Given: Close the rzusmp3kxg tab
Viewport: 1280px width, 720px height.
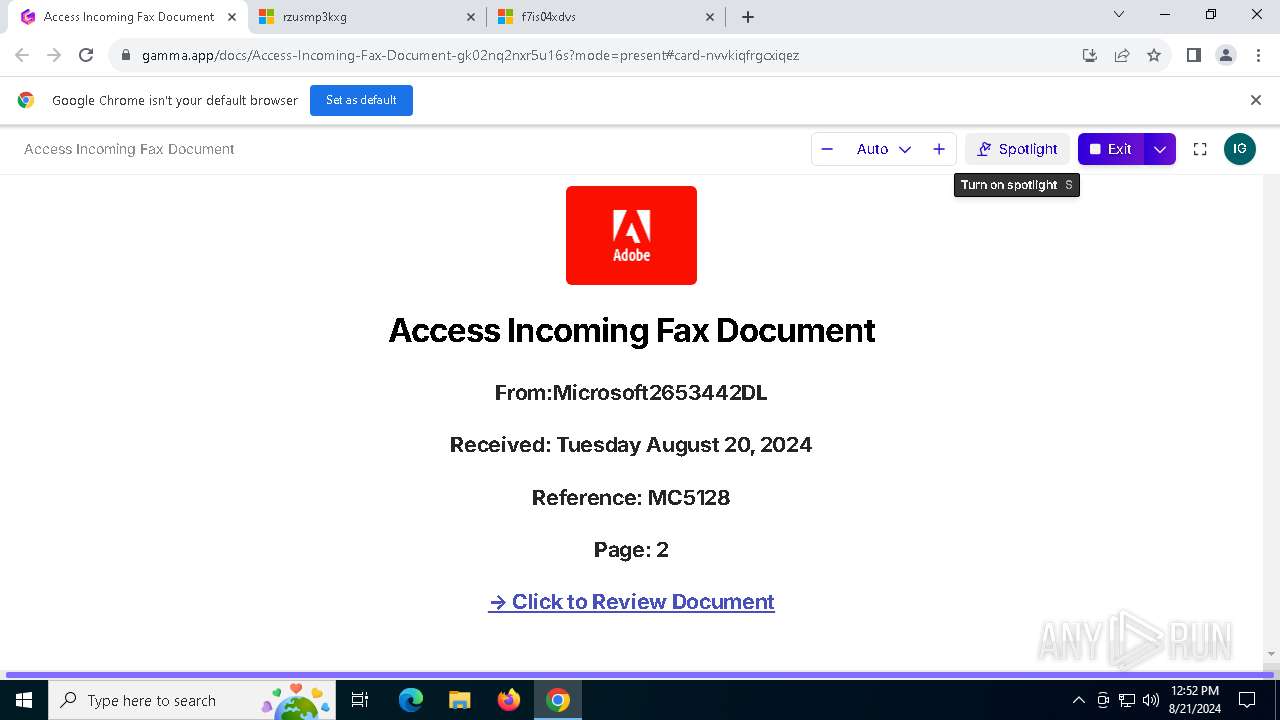Looking at the screenshot, I should click(x=471, y=16).
